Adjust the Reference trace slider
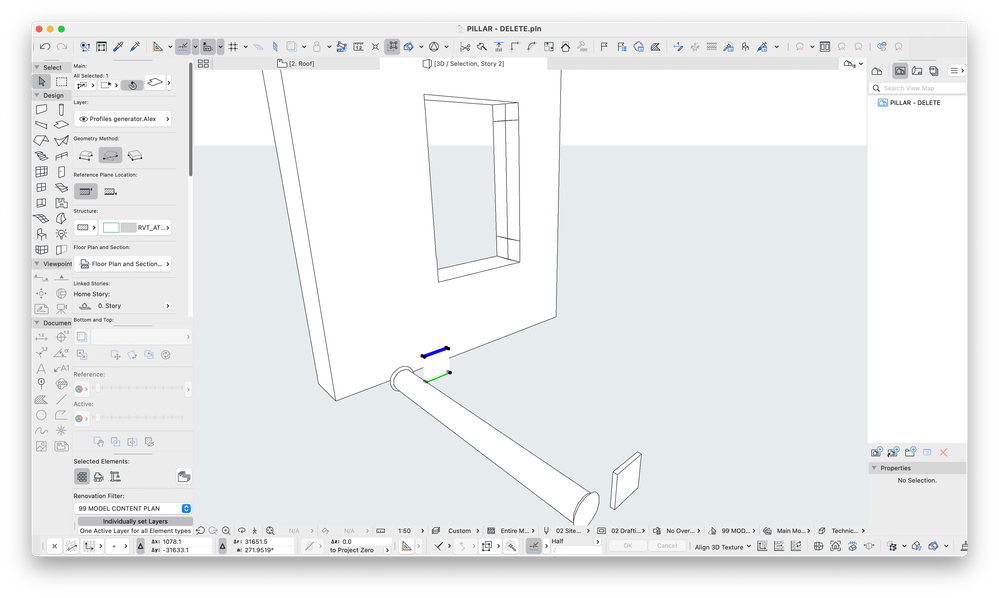999x598 pixels. 139,388
